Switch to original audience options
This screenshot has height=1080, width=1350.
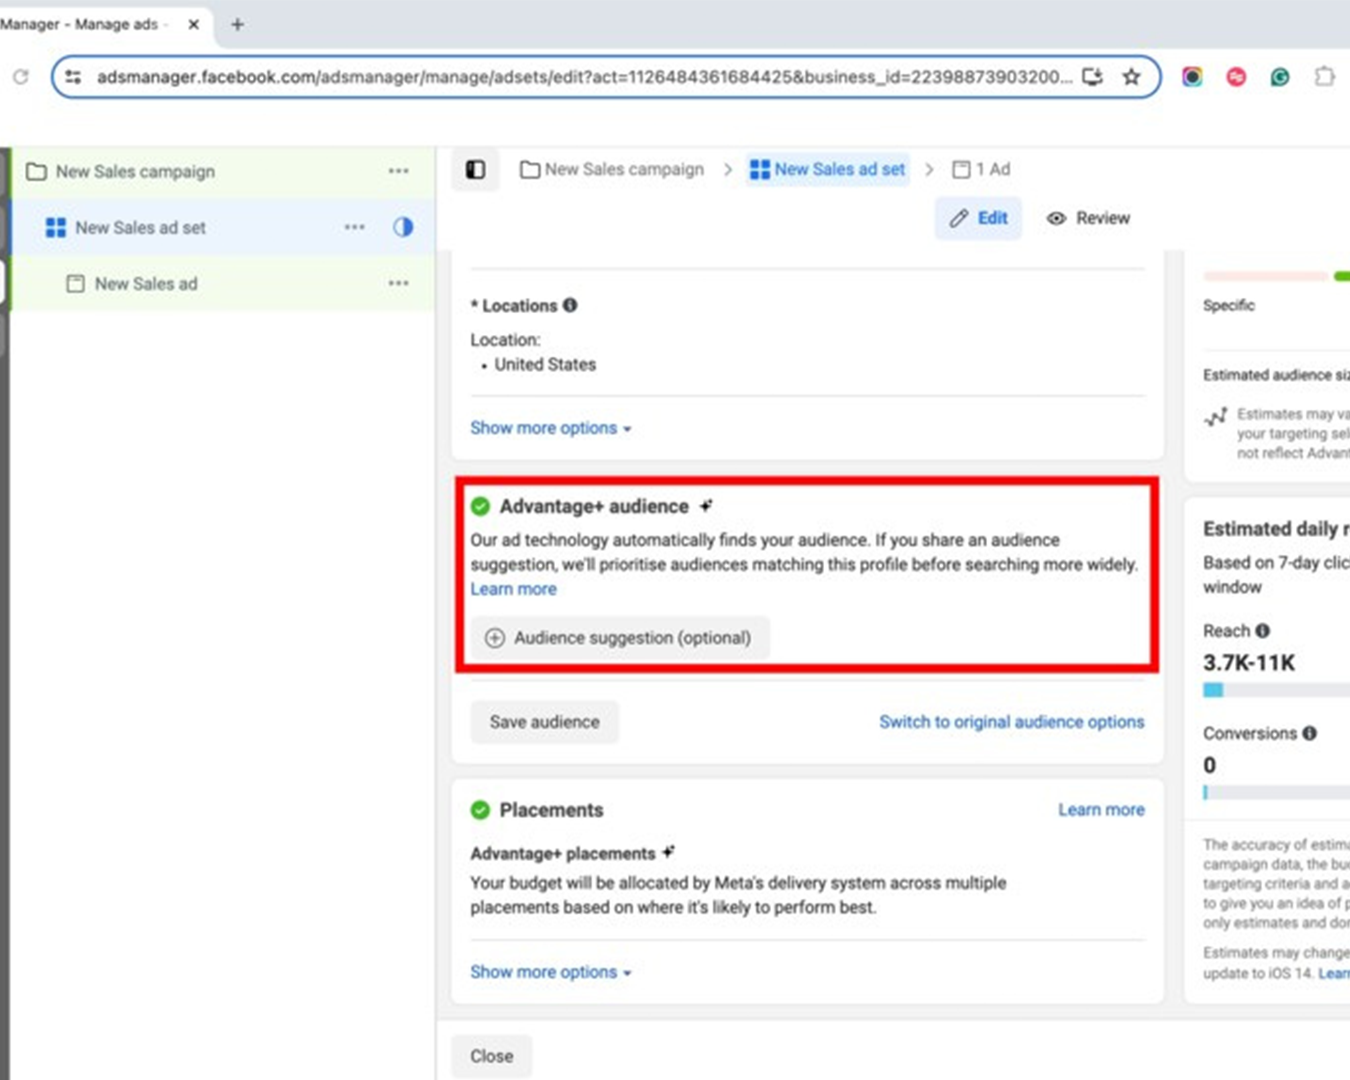point(1012,722)
